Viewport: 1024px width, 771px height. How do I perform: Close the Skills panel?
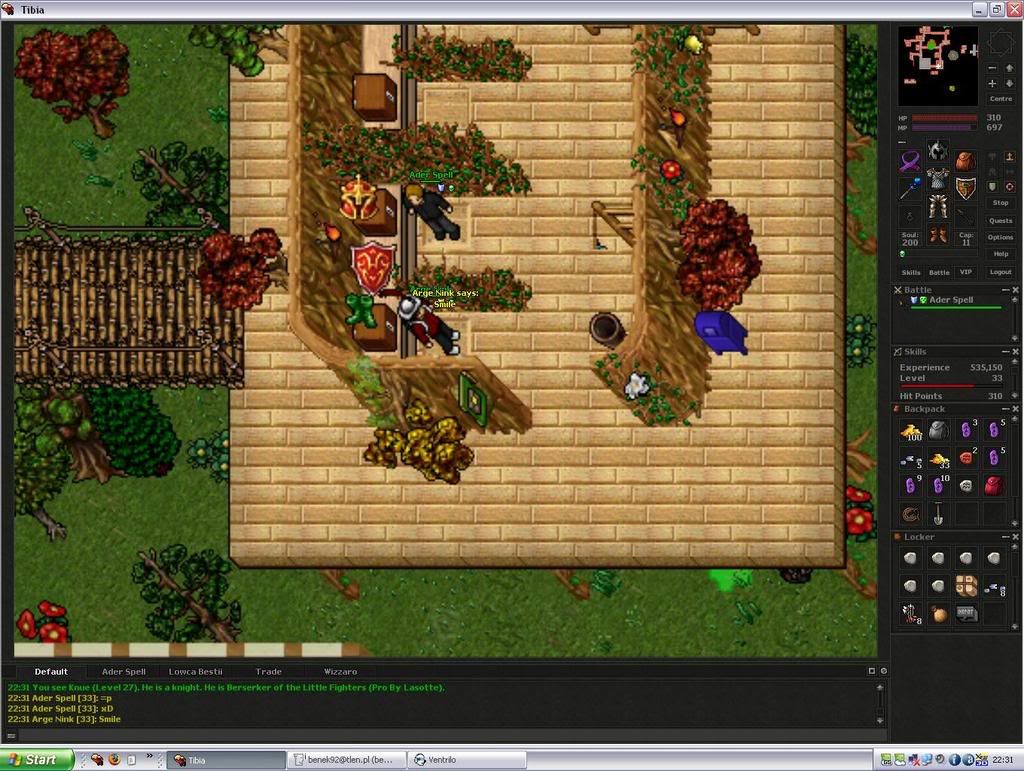(x=1016, y=352)
